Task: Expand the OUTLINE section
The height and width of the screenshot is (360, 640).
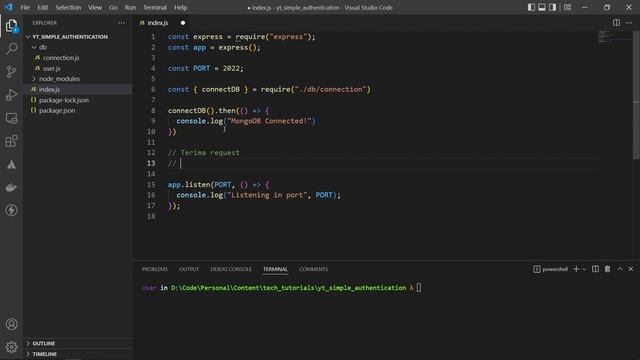Action: point(28,343)
